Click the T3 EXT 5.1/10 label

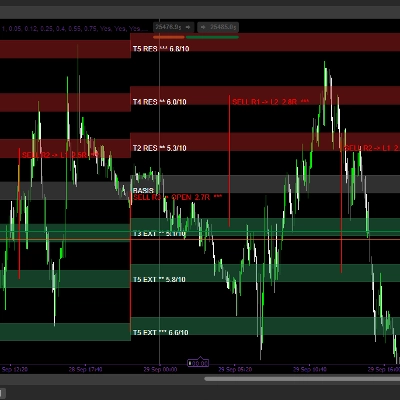click(x=159, y=234)
